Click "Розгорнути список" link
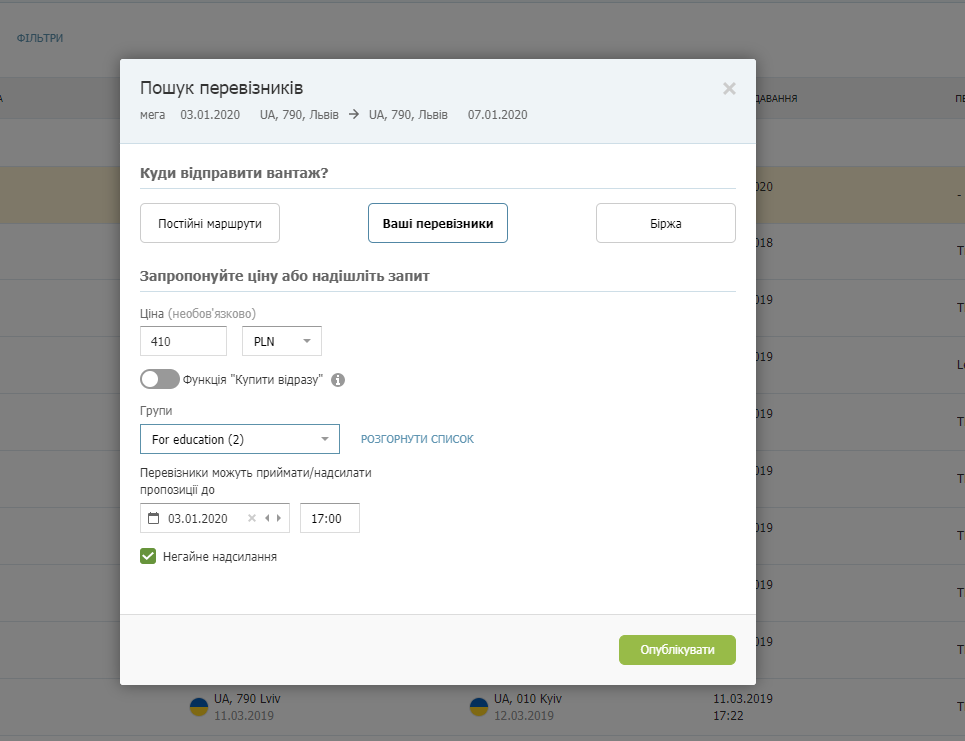Viewport: 965px width, 741px height. [417, 439]
